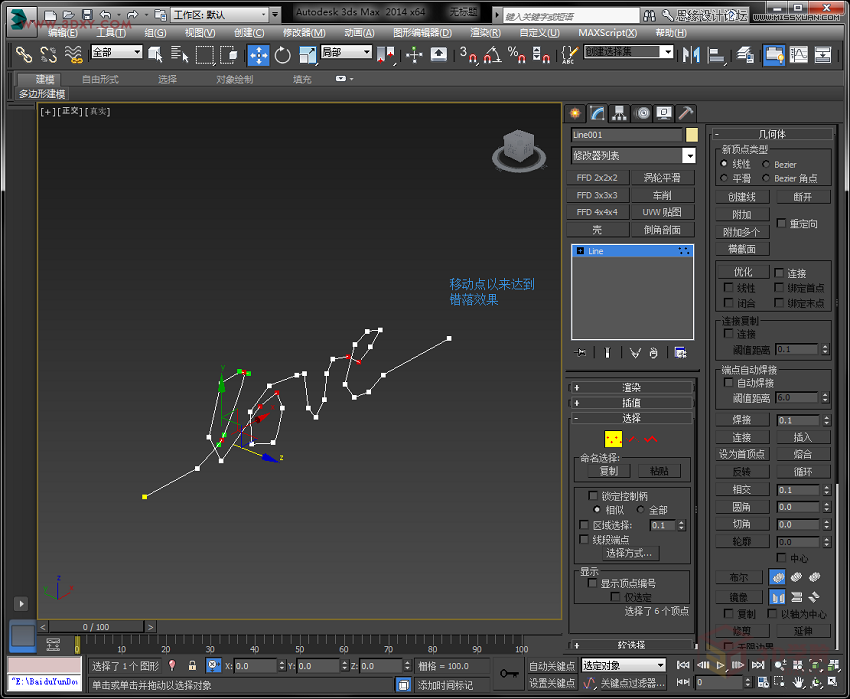
Task: Expand the 插值 rollout
Action: (631, 402)
